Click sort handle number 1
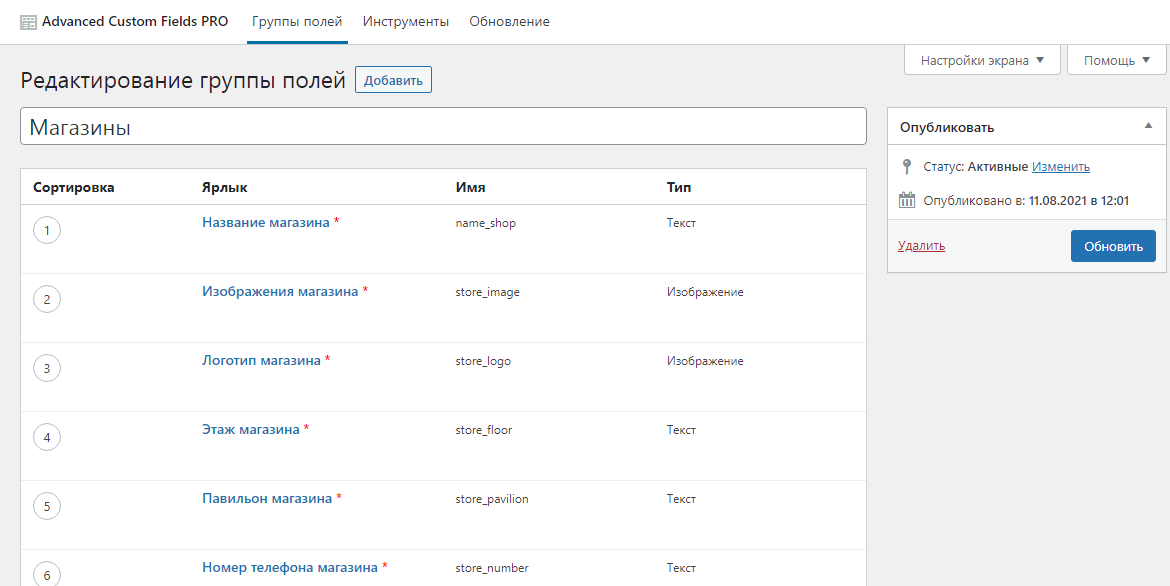 47,231
